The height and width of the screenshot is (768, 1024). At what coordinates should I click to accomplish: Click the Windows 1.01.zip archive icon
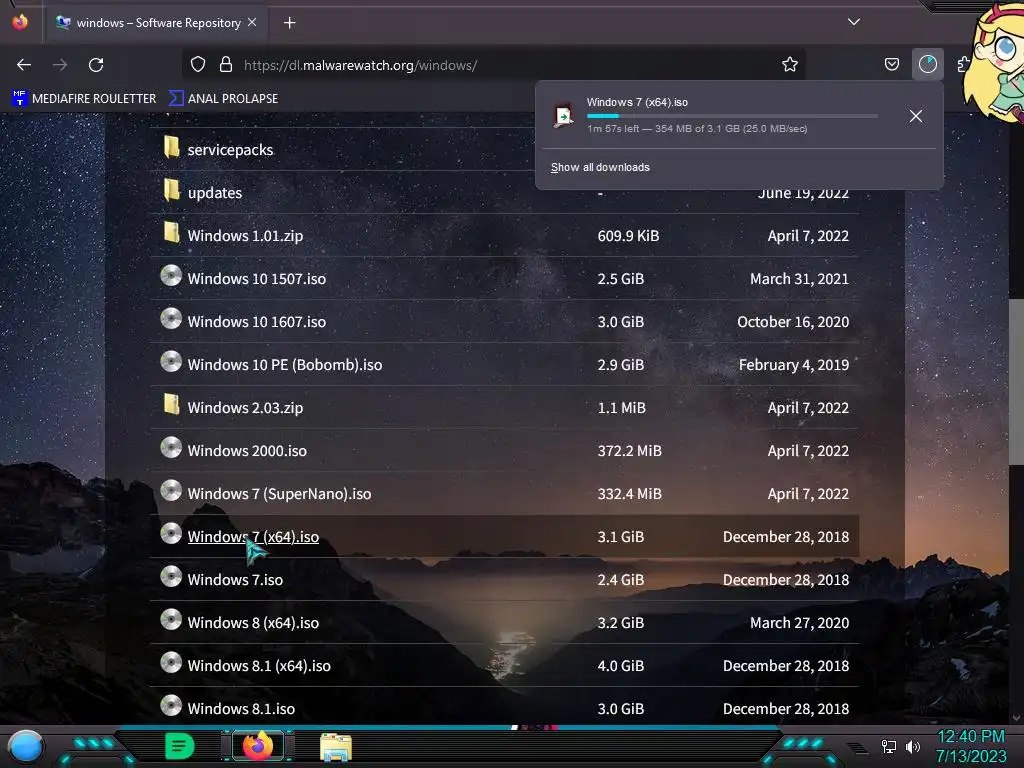pos(171,232)
